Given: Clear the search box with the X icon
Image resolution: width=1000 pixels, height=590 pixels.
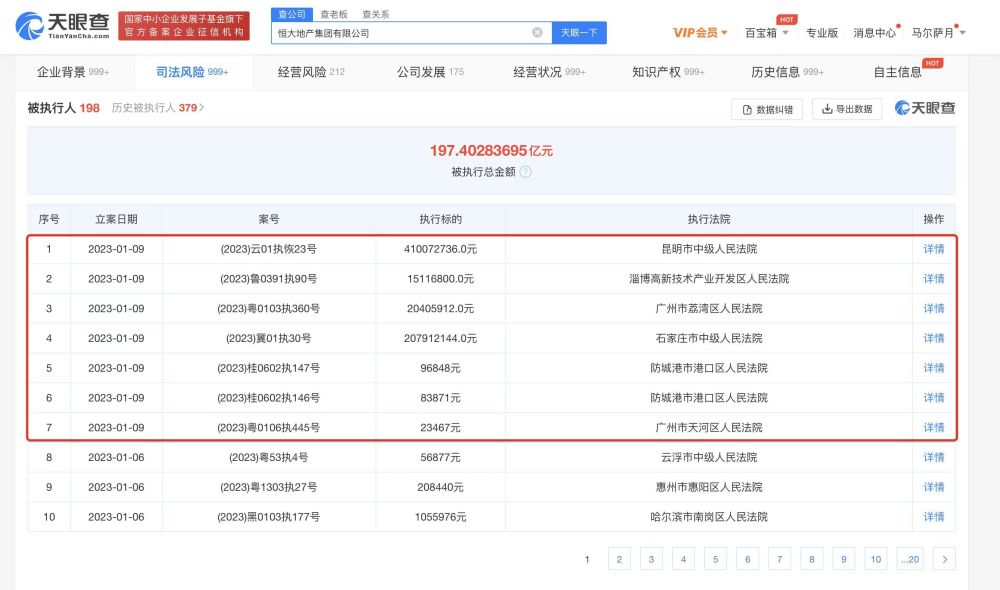Looking at the screenshot, I should [537, 33].
